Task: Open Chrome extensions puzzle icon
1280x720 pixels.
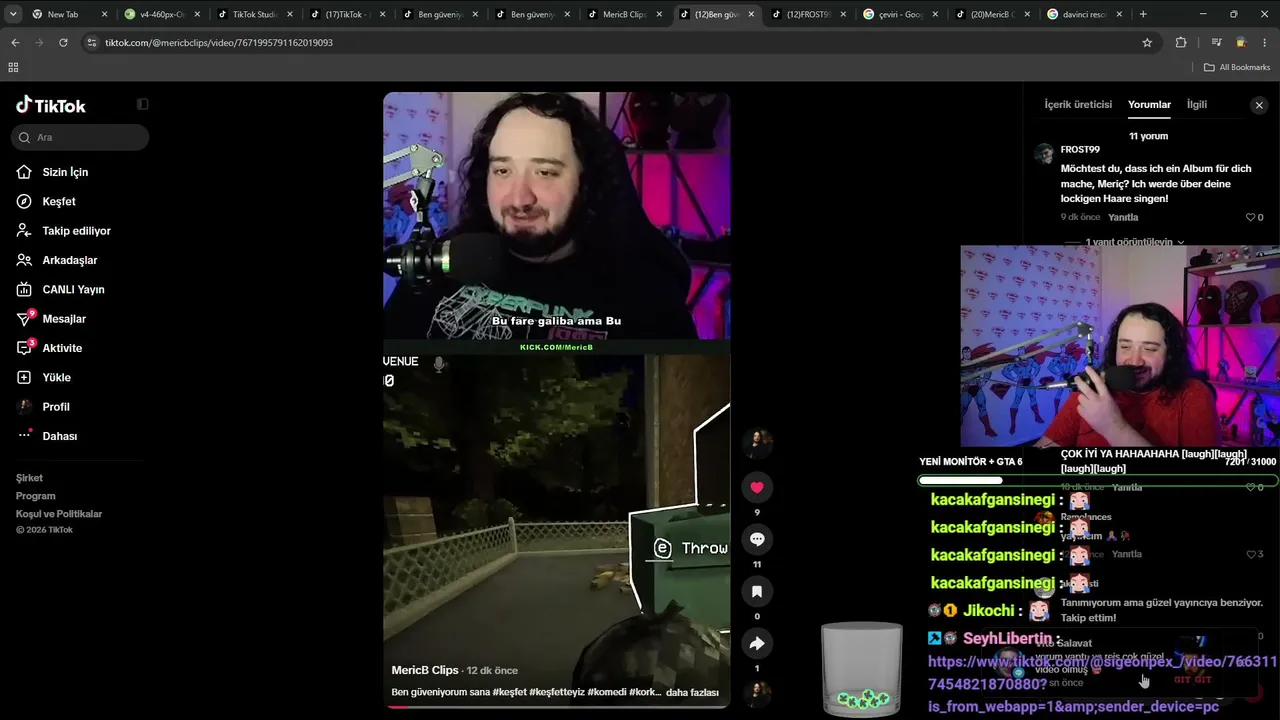Action: pyautogui.click(x=1181, y=43)
